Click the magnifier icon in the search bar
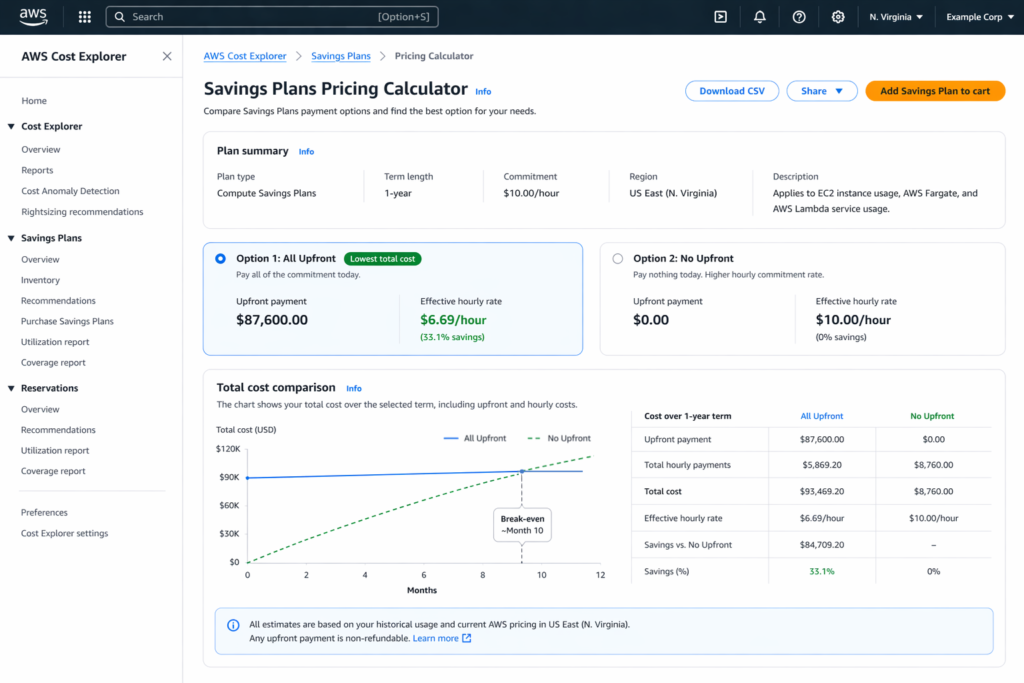The height and width of the screenshot is (683, 1024). (x=120, y=16)
